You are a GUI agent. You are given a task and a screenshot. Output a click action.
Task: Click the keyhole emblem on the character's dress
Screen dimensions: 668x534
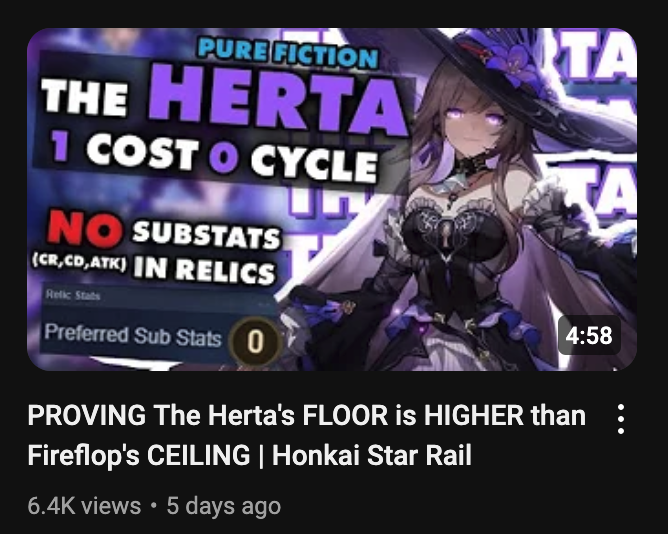pyautogui.click(x=446, y=236)
